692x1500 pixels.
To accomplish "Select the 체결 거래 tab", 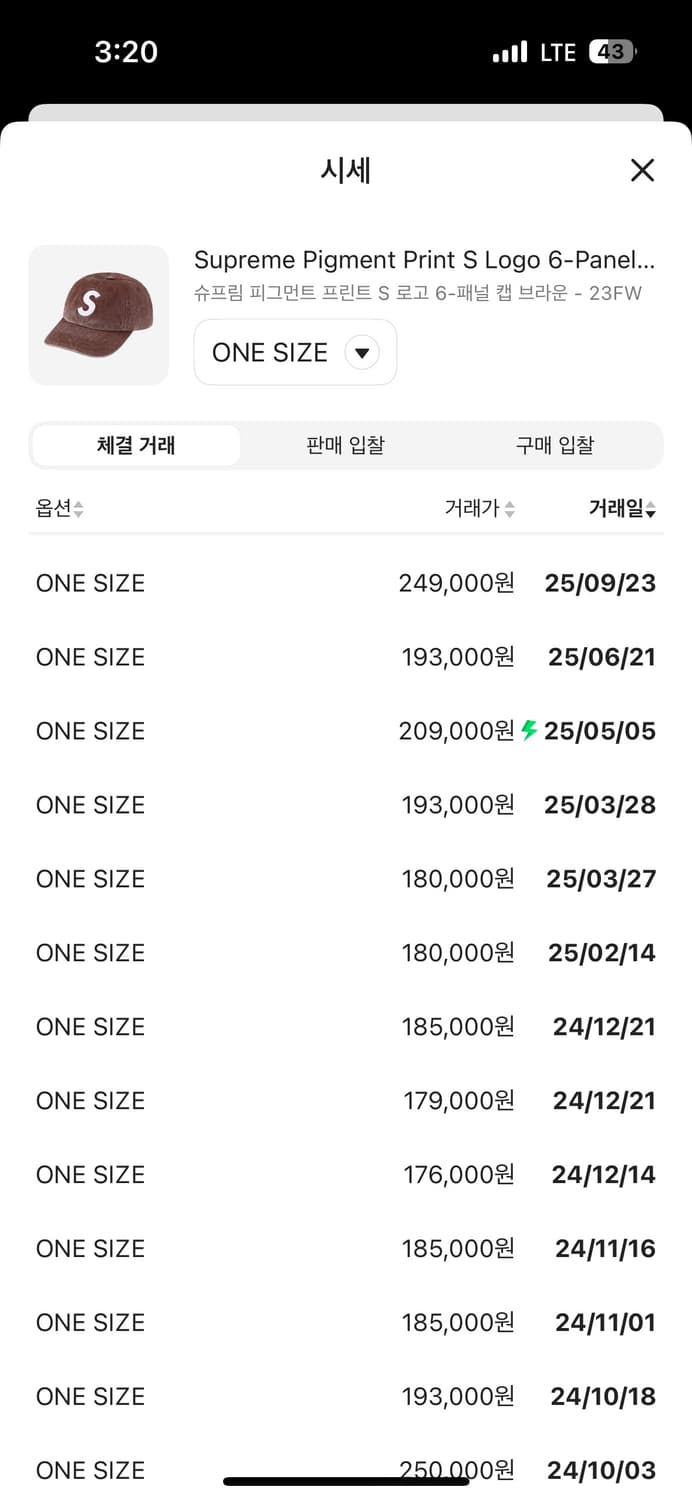I will click(136, 445).
